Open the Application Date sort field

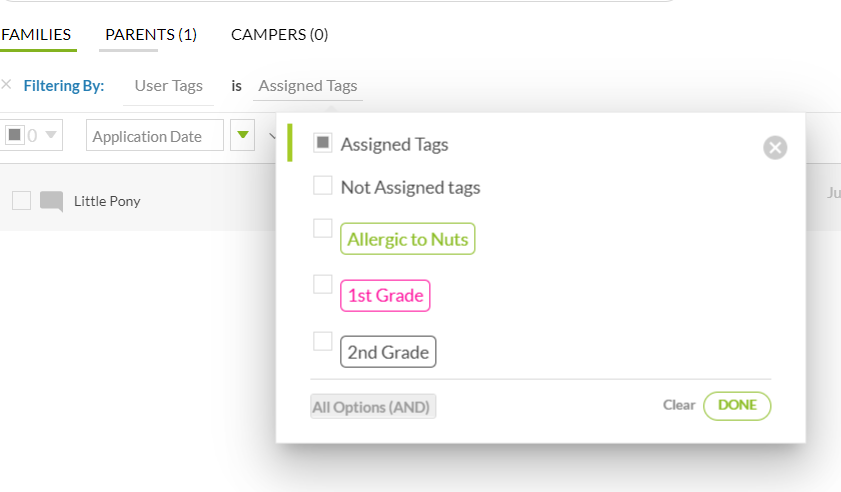[154, 135]
